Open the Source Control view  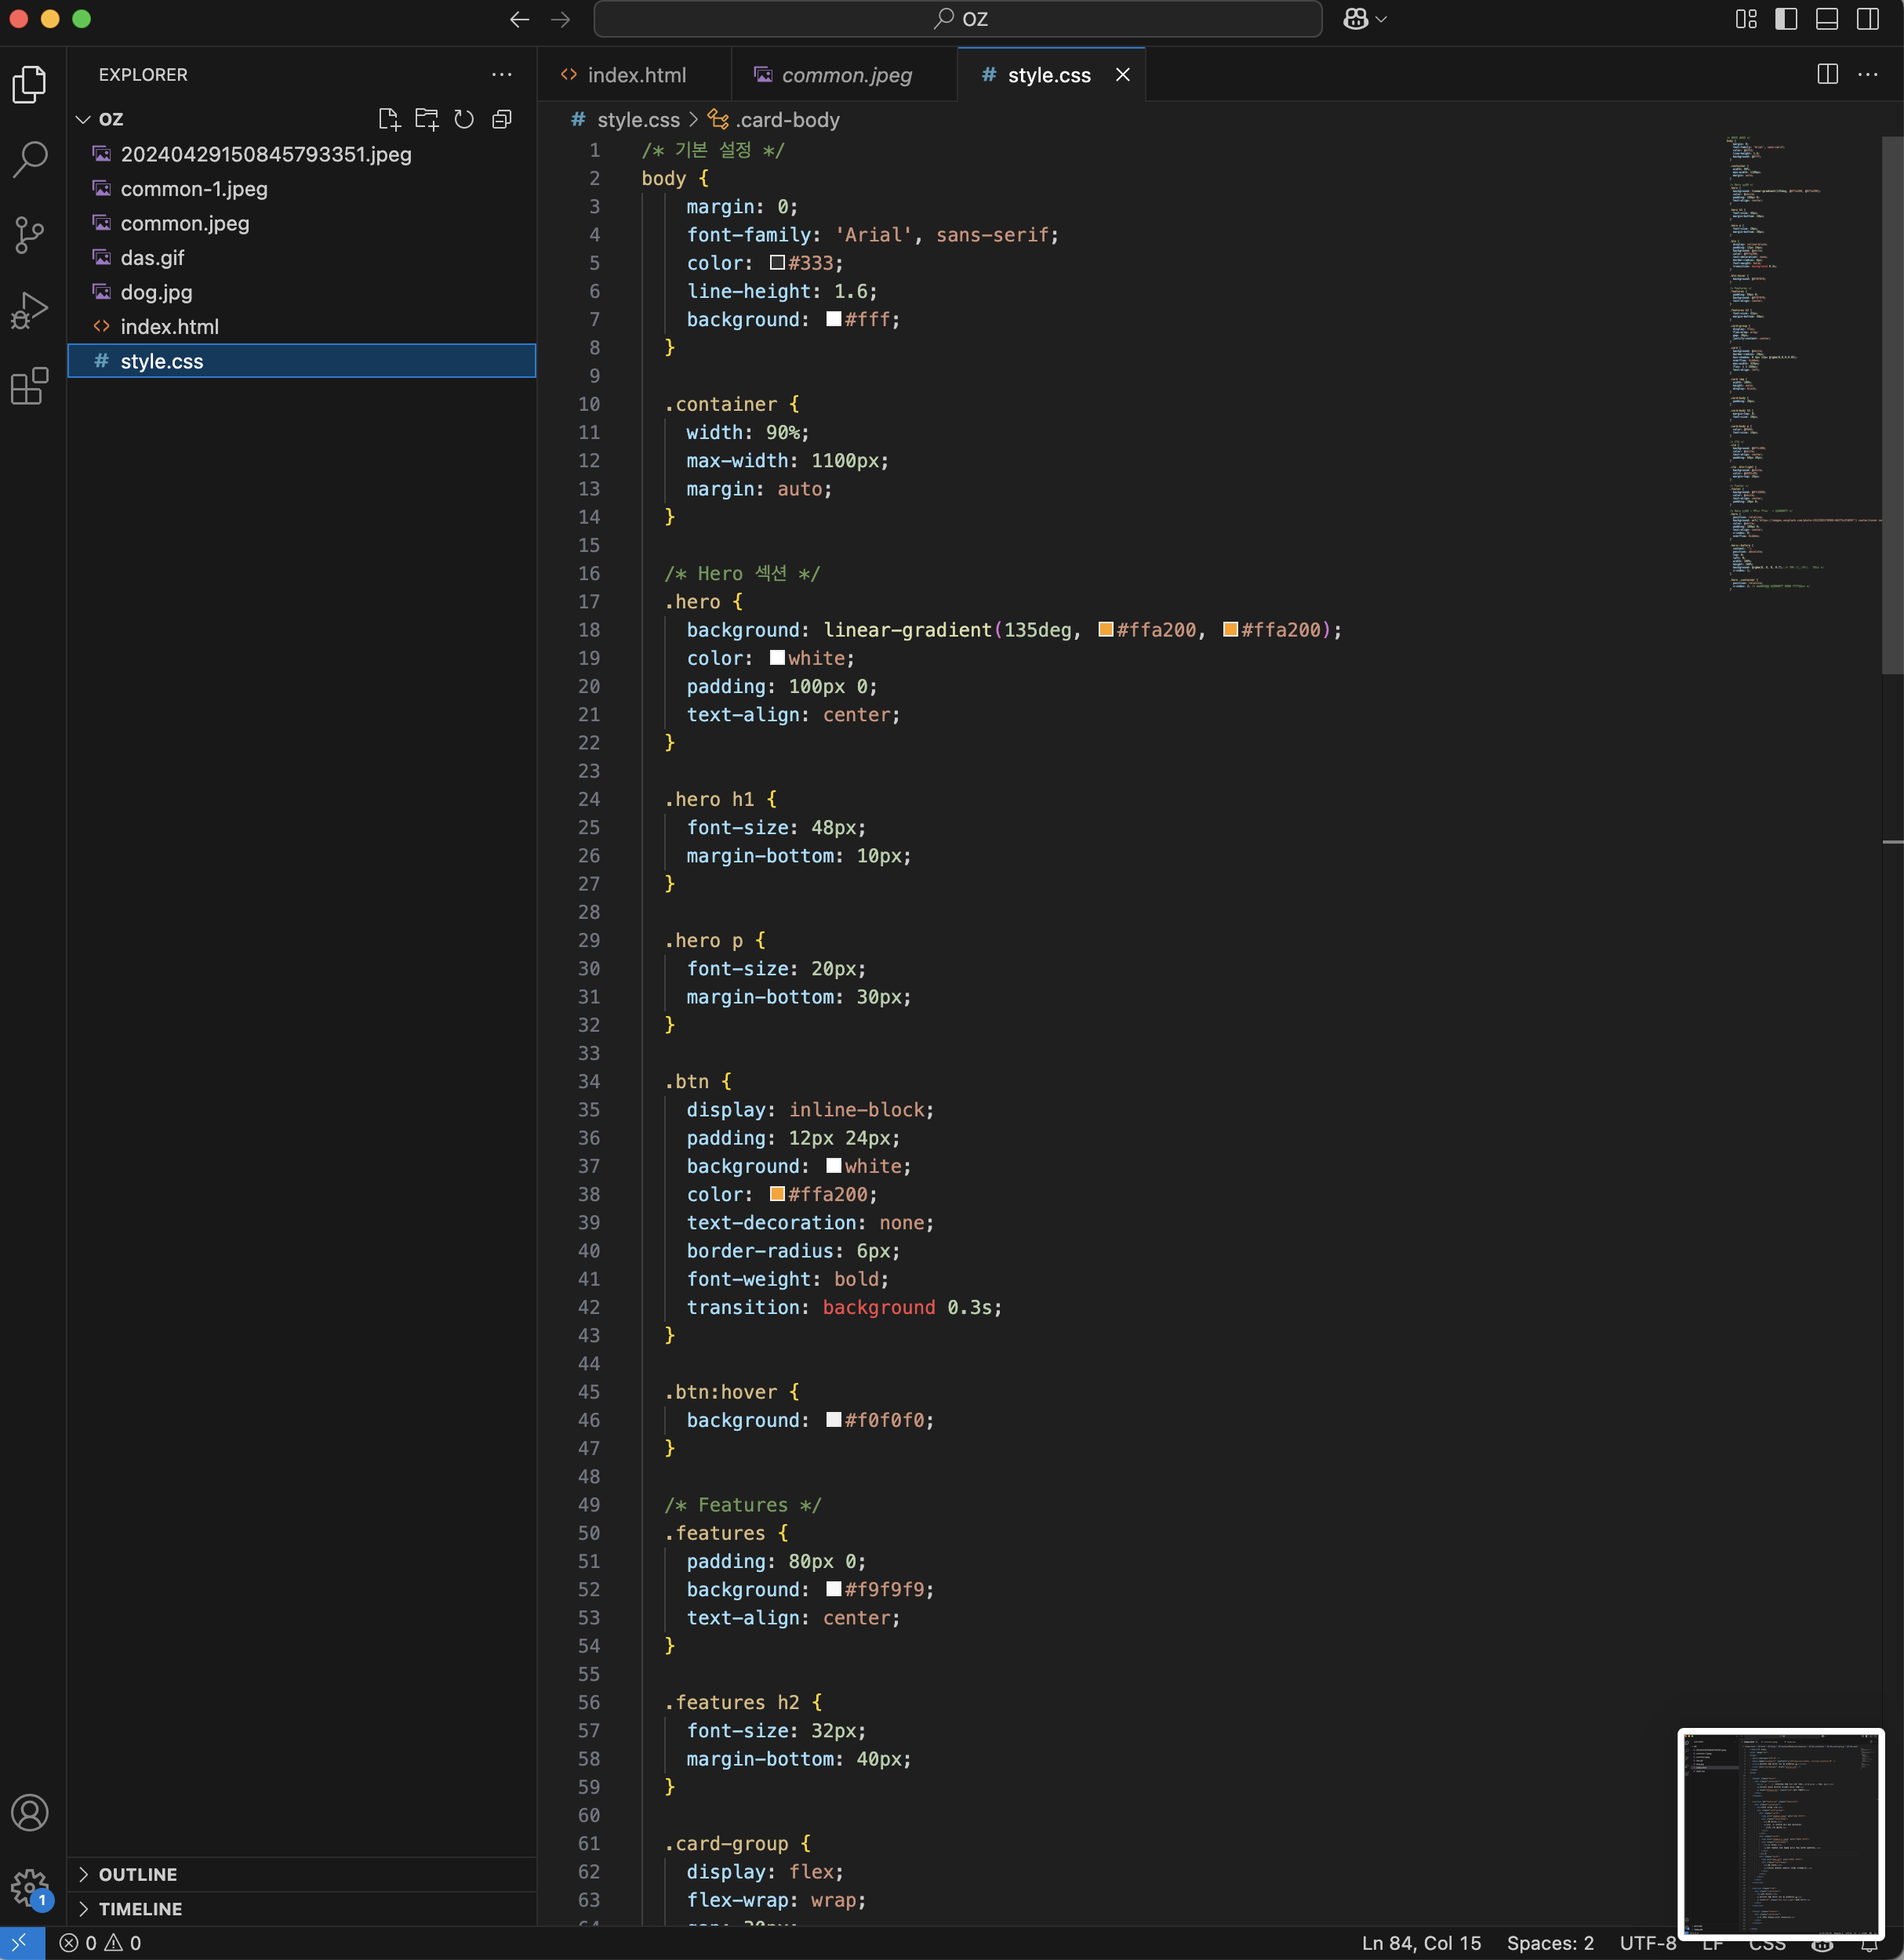click(x=29, y=235)
